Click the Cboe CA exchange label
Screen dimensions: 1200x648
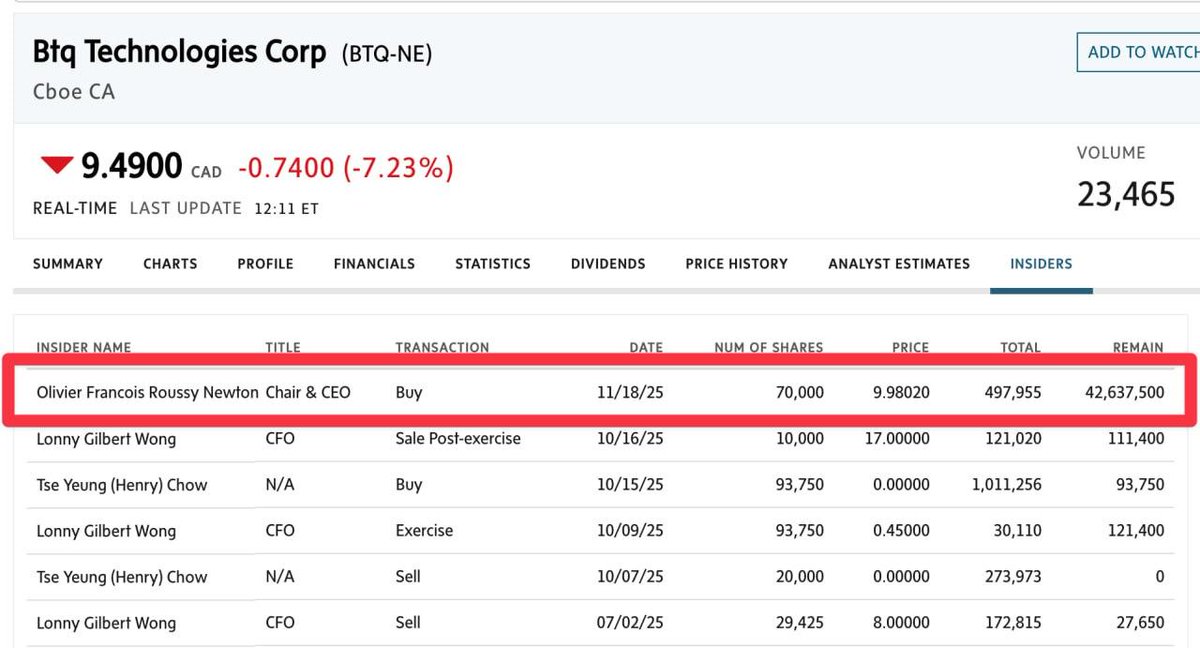(74, 92)
